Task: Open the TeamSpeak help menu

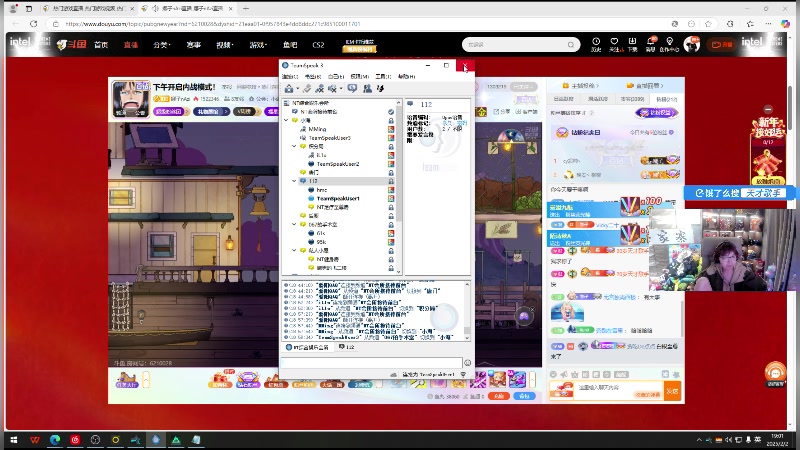Action: (407, 77)
